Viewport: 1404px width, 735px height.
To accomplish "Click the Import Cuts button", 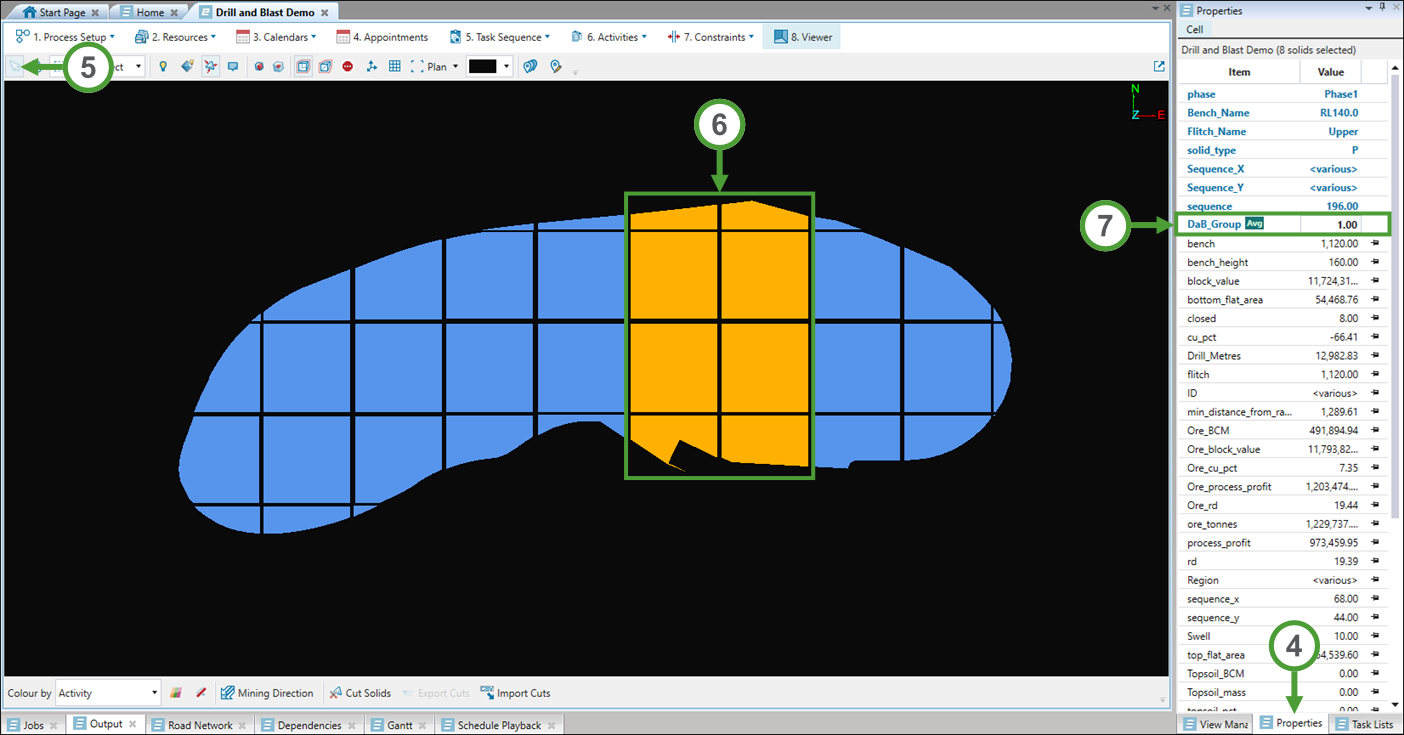I will [x=516, y=693].
